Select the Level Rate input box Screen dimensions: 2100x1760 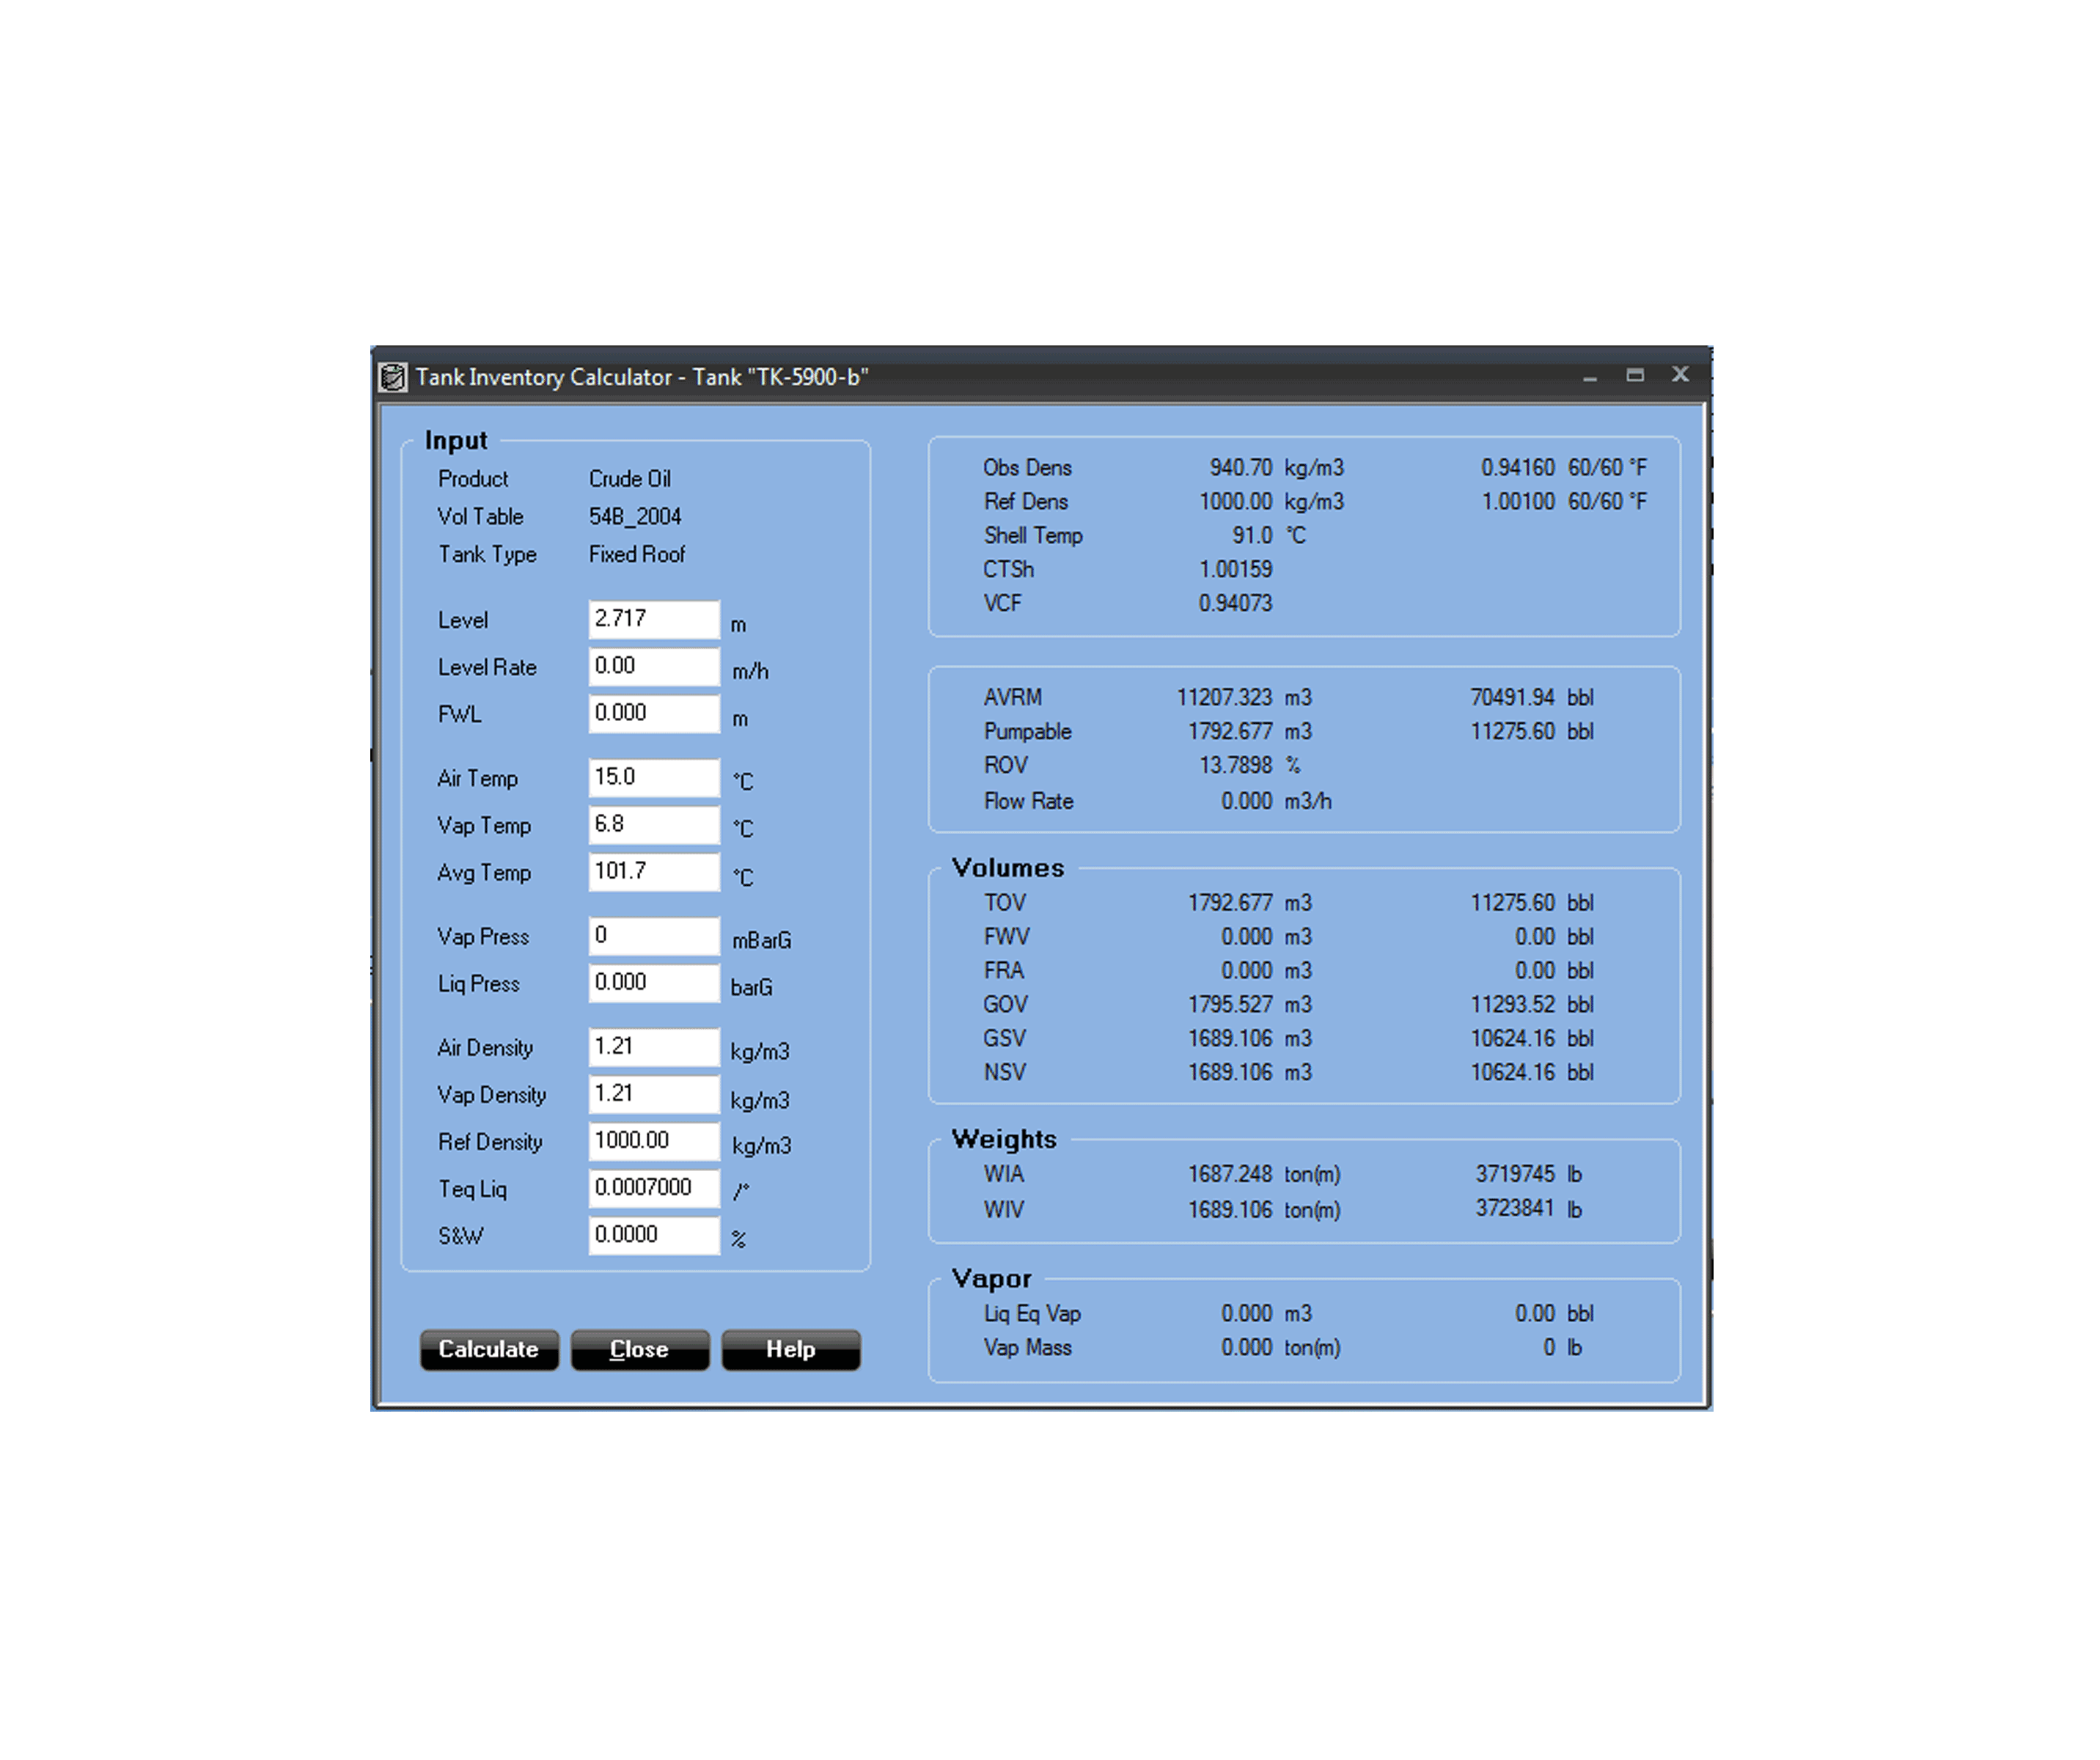click(x=653, y=666)
